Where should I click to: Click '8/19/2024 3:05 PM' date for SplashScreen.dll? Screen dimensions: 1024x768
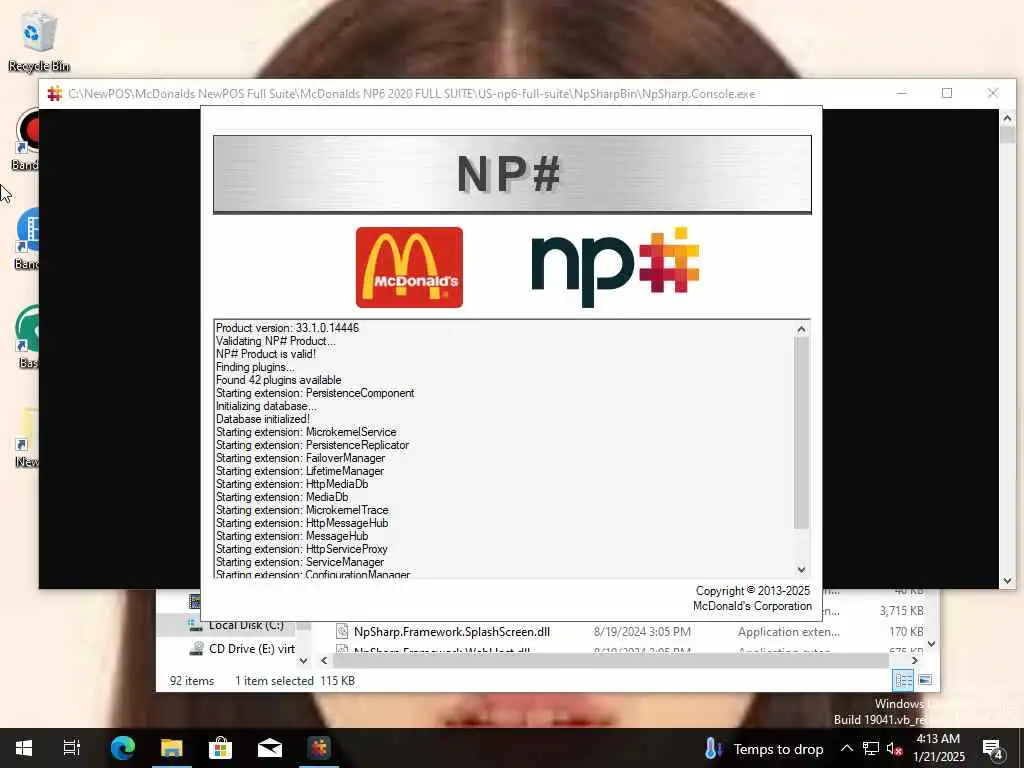point(642,632)
